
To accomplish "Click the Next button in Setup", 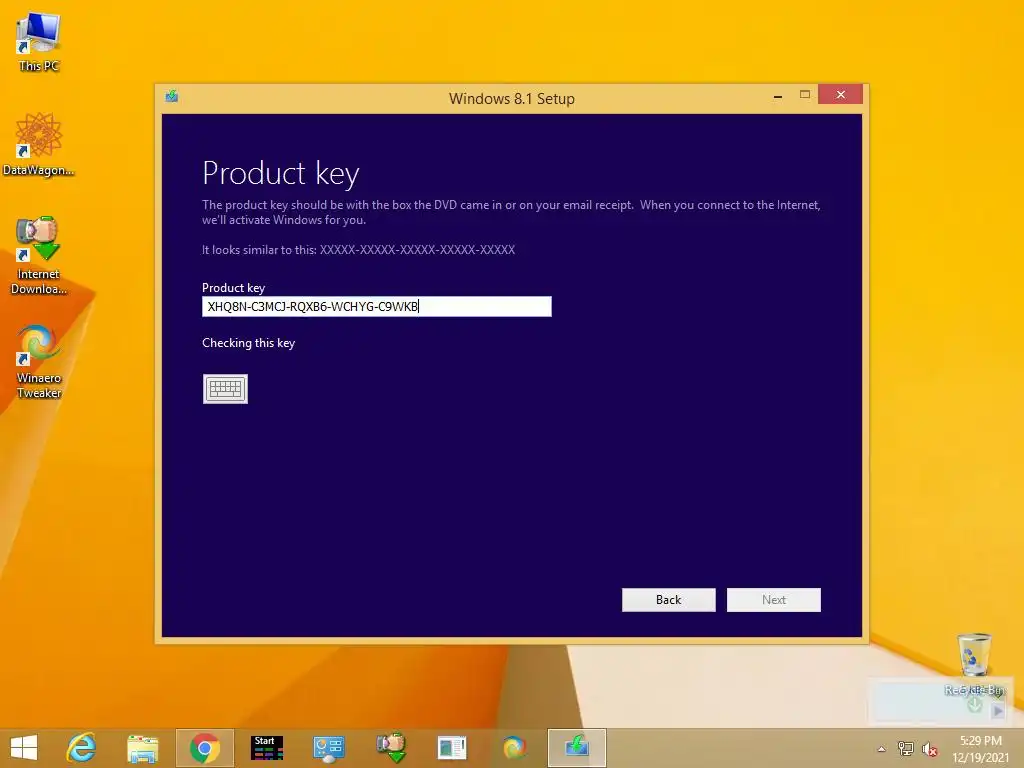I will tap(774, 600).
